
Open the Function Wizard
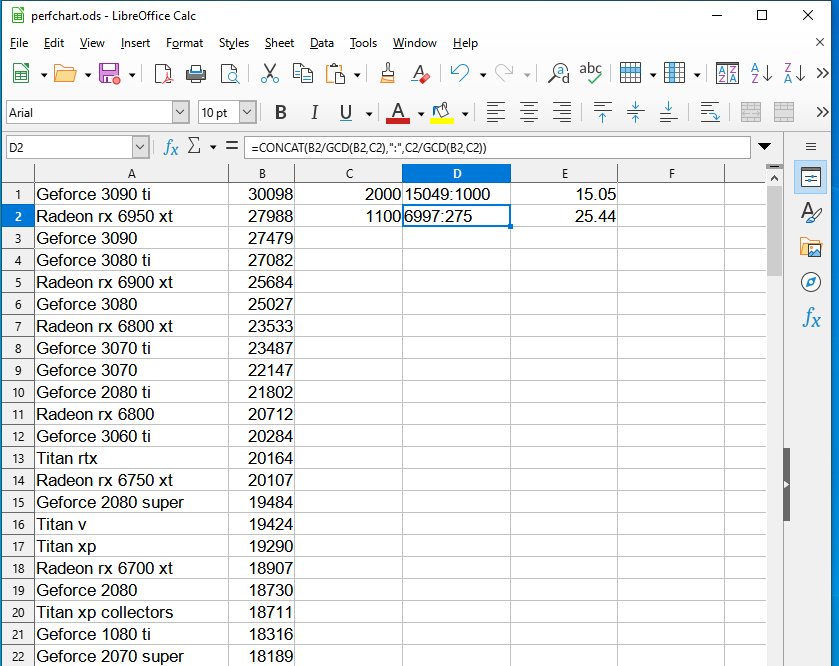[x=171, y=147]
